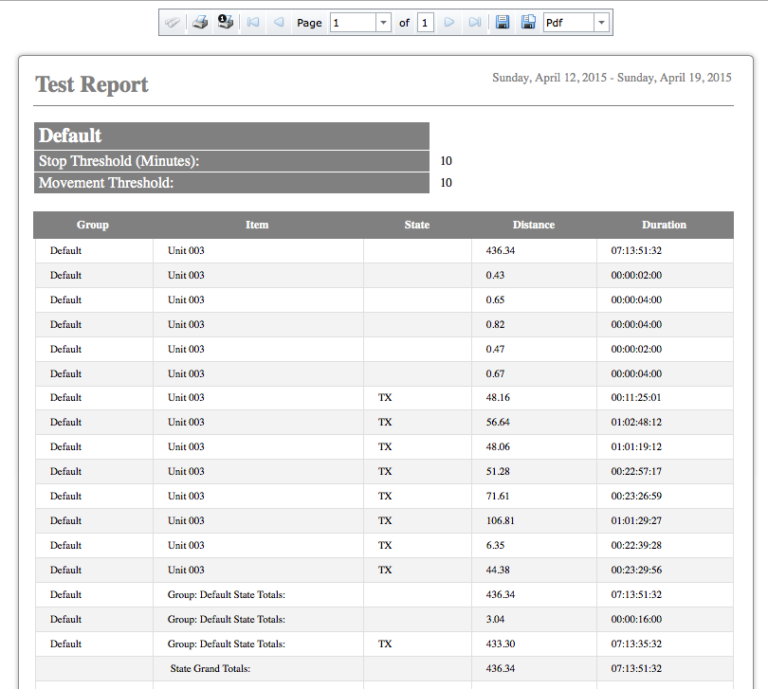Click duration 01:02:48:12

point(636,422)
